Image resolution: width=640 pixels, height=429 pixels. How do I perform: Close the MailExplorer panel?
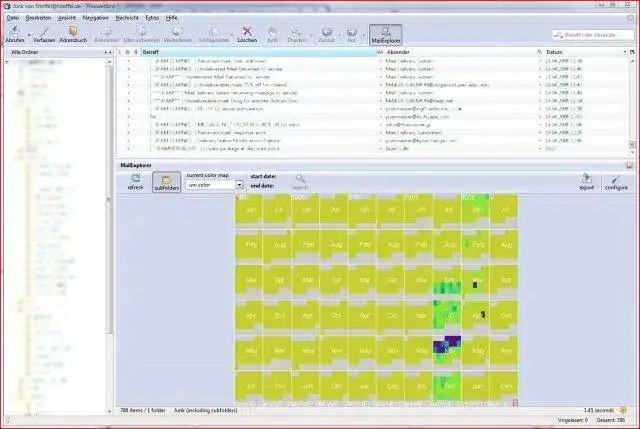[629, 165]
